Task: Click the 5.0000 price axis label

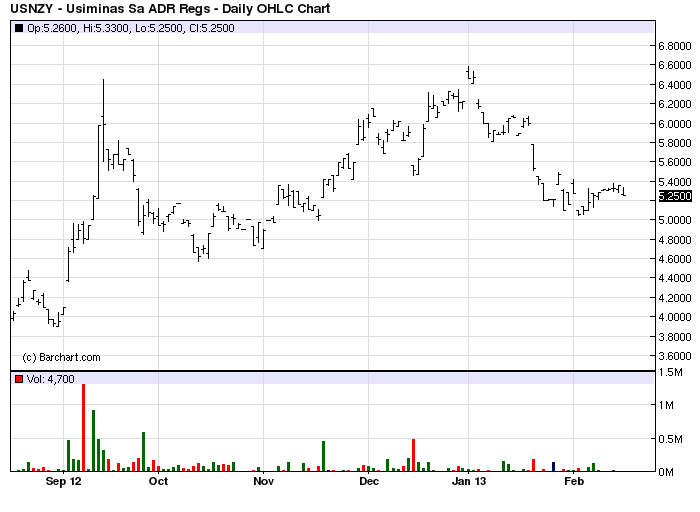Action: [675, 220]
